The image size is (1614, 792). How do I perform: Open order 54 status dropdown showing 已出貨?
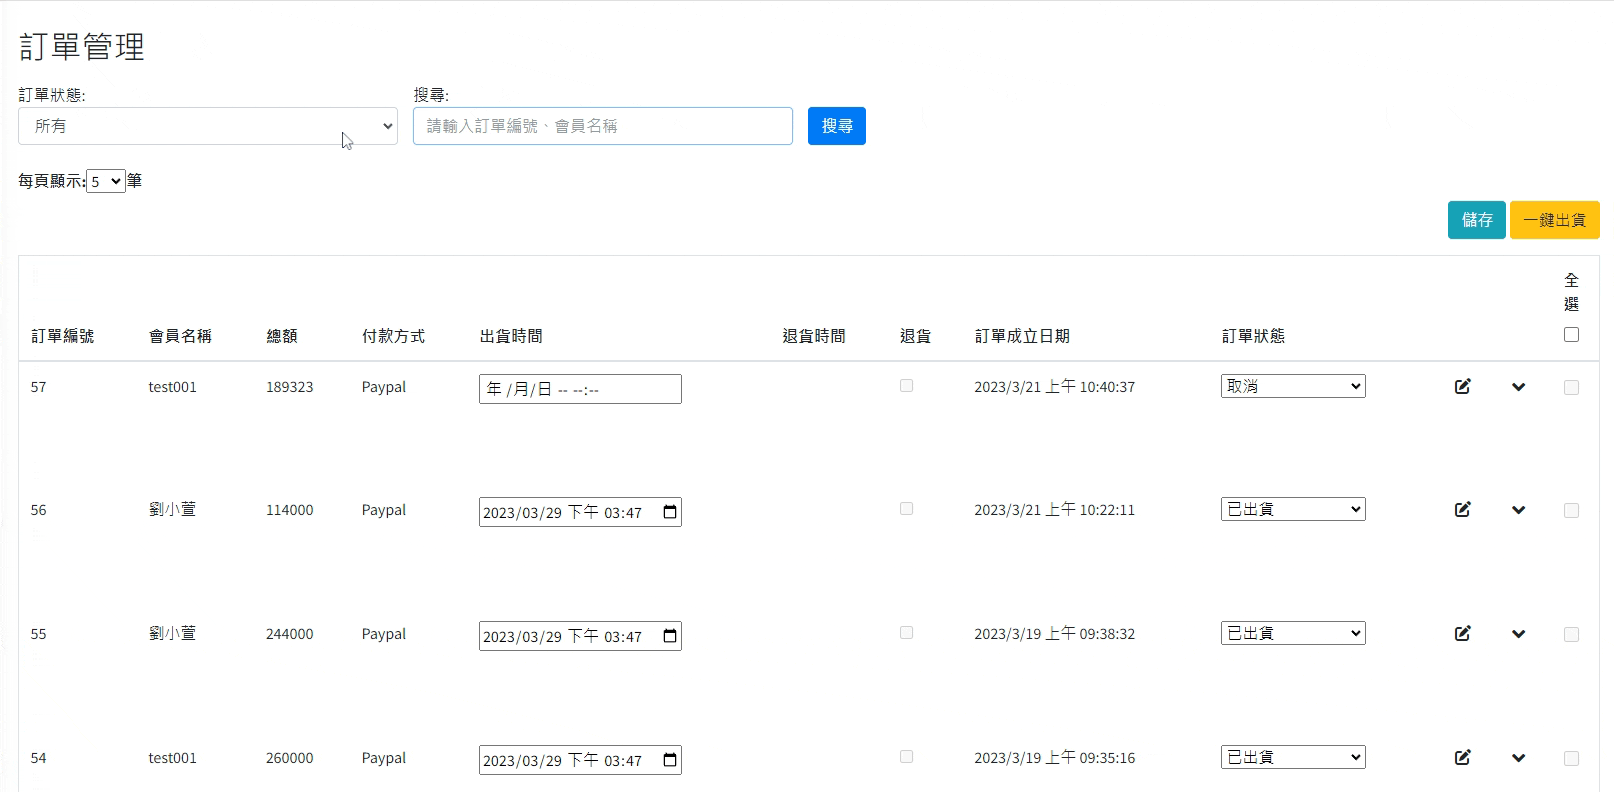coord(1293,757)
